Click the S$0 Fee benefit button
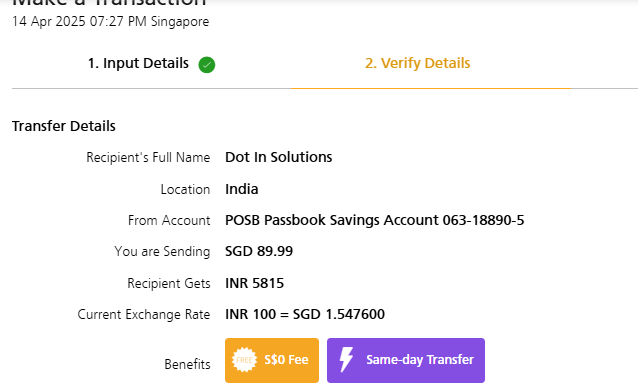 [272, 360]
